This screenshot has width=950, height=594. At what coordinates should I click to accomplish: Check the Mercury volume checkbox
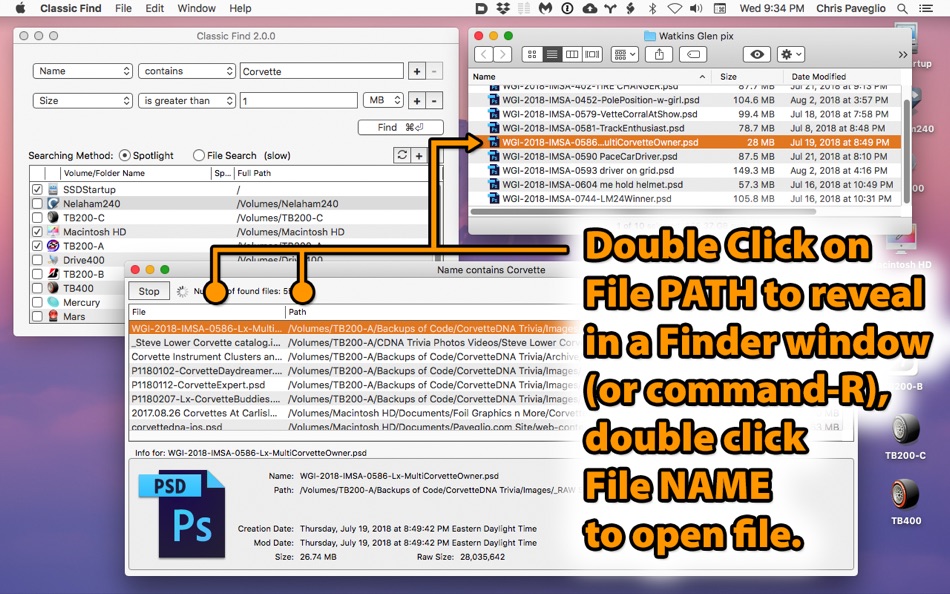[37, 302]
